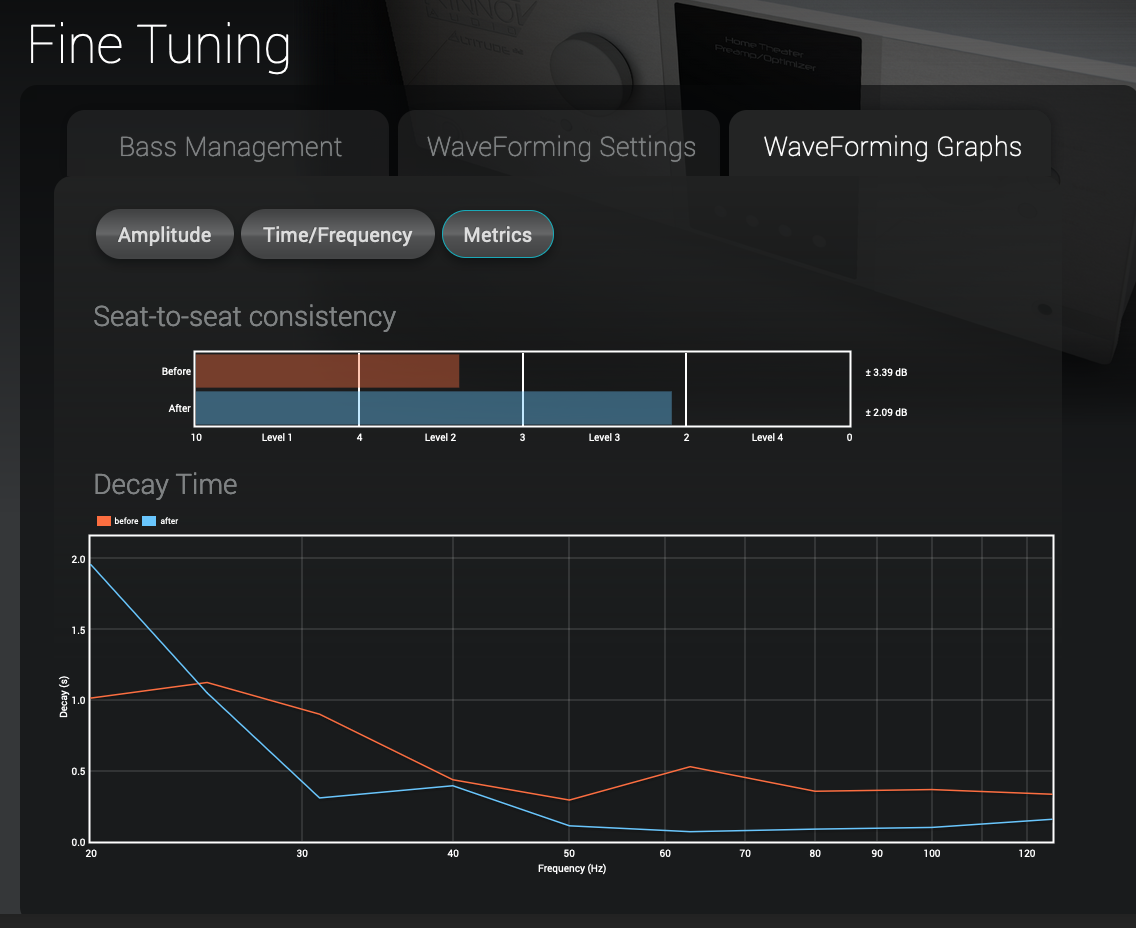The height and width of the screenshot is (928, 1136).
Task: Click the 'Decay Time' heading
Action: click(165, 485)
